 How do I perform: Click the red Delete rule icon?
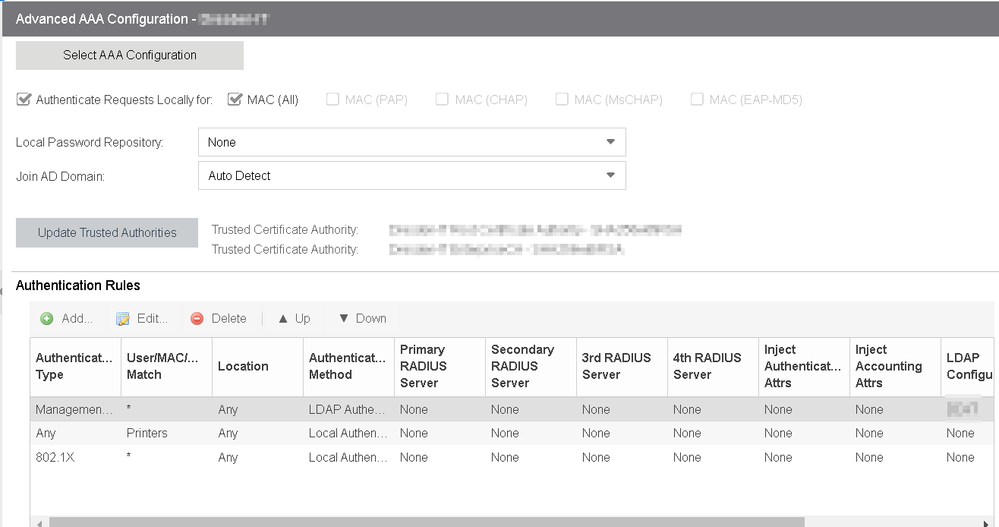click(197, 319)
